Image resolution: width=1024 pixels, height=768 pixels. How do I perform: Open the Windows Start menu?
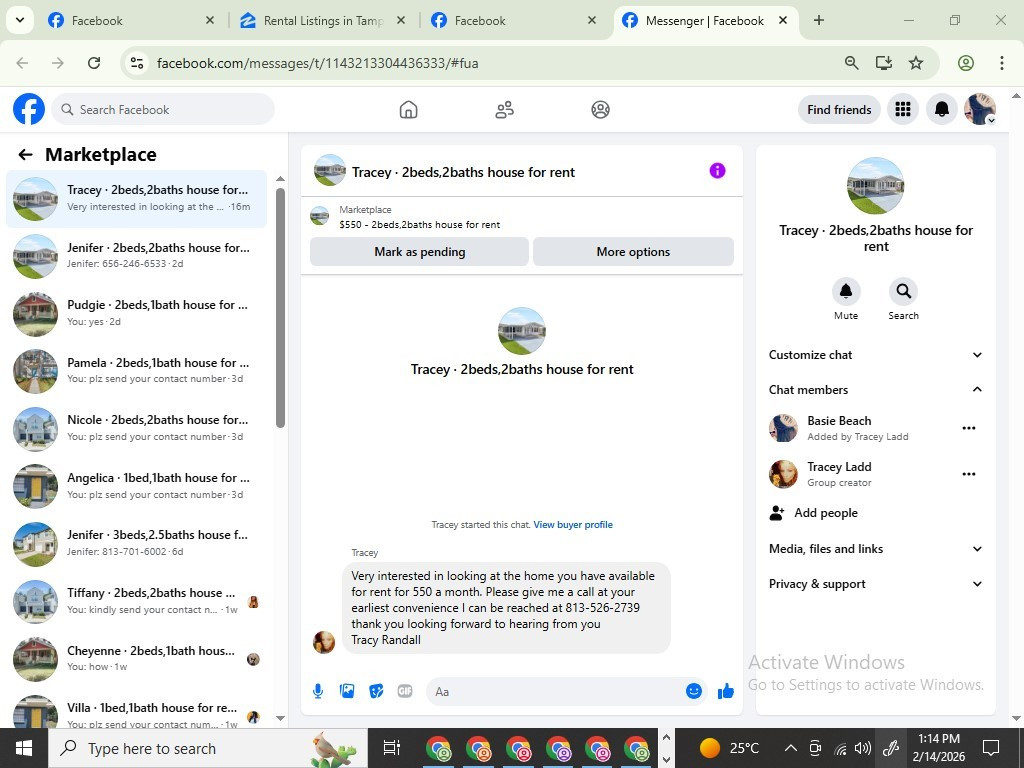24,748
